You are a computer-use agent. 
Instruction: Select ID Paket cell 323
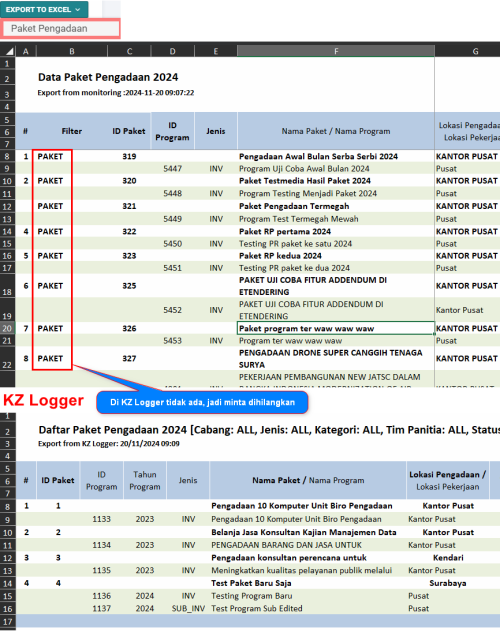click(x=129, y=256)
